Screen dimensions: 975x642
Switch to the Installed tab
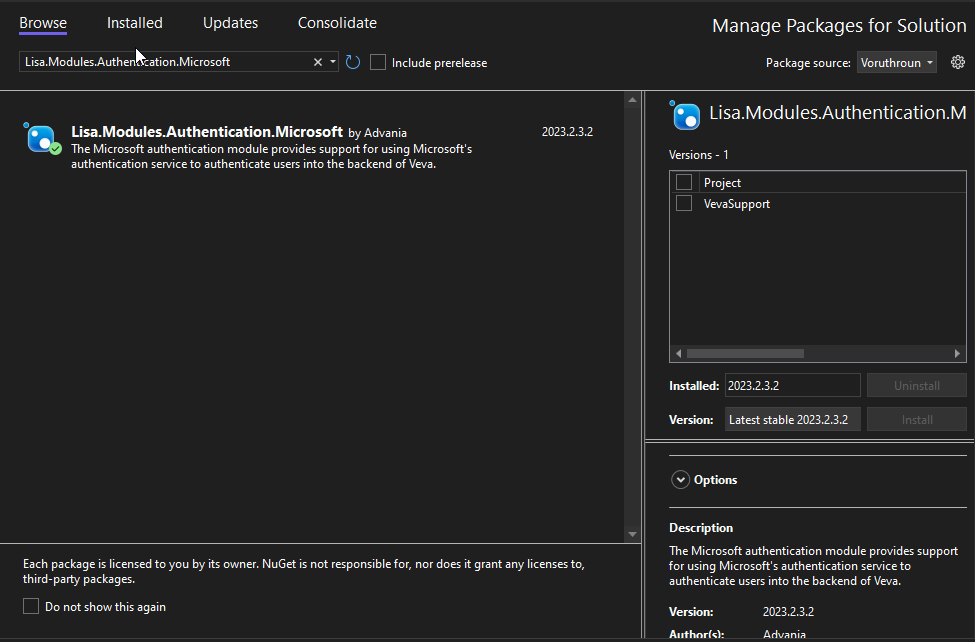click(134, 23)
